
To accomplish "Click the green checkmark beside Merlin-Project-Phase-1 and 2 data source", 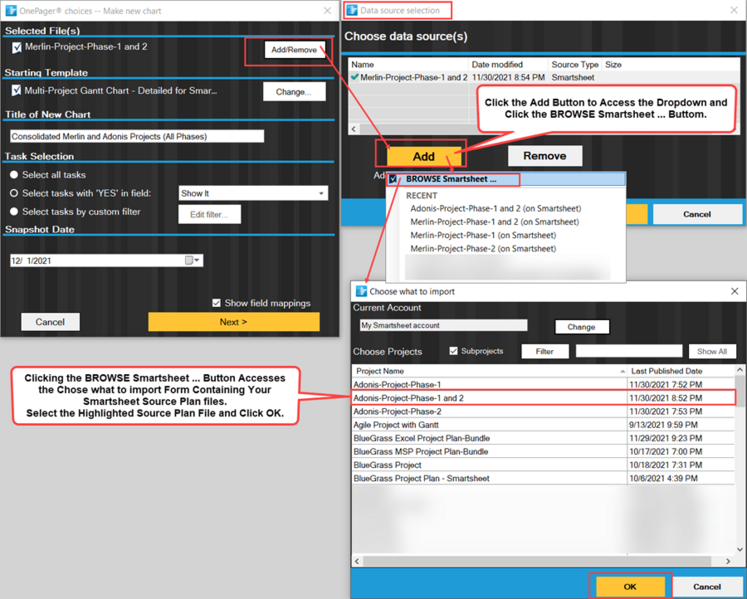I will point(354,77).
